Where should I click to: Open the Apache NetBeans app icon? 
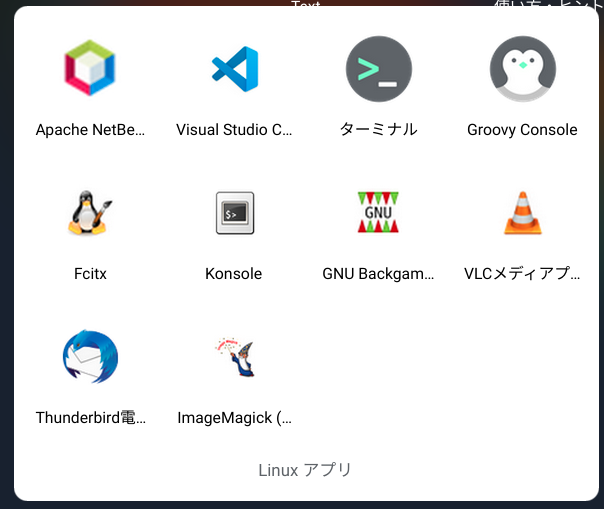[x=90, y=68]
